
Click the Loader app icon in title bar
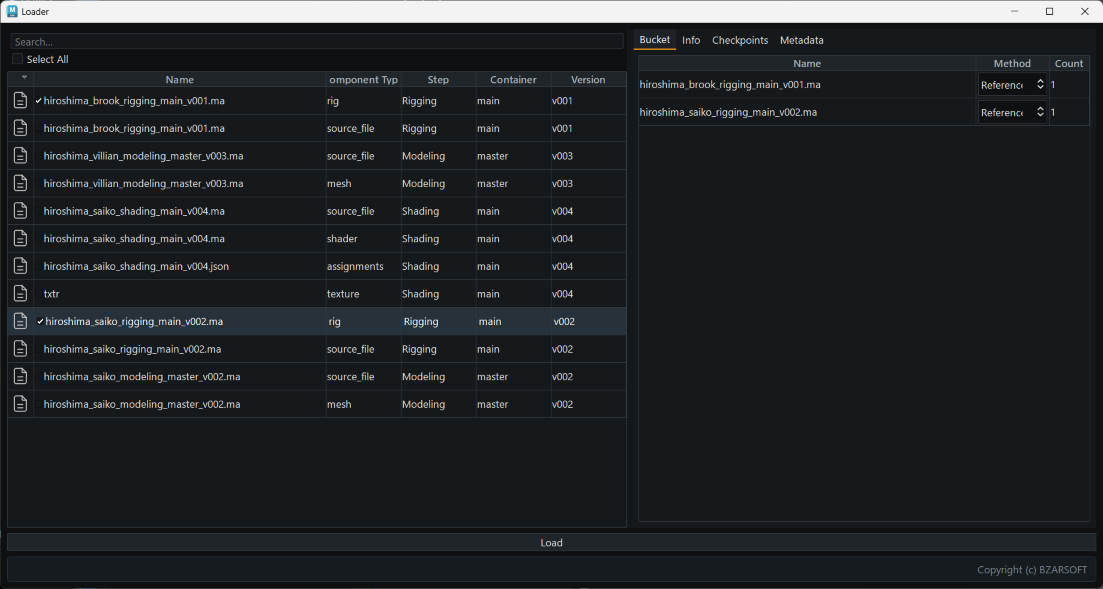12,11
